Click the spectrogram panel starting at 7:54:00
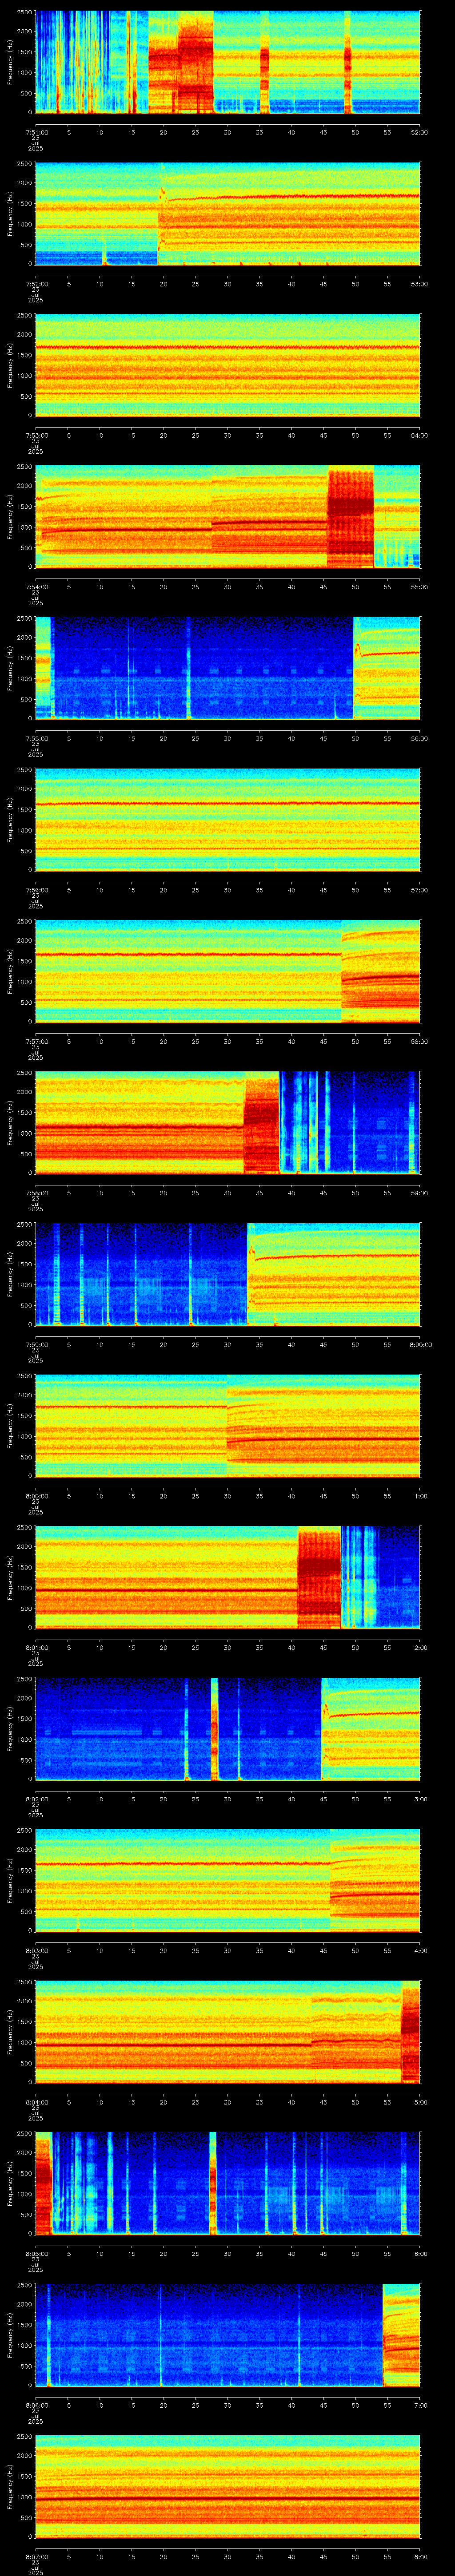The image size is (455, 2576). (x=228, y=517)
